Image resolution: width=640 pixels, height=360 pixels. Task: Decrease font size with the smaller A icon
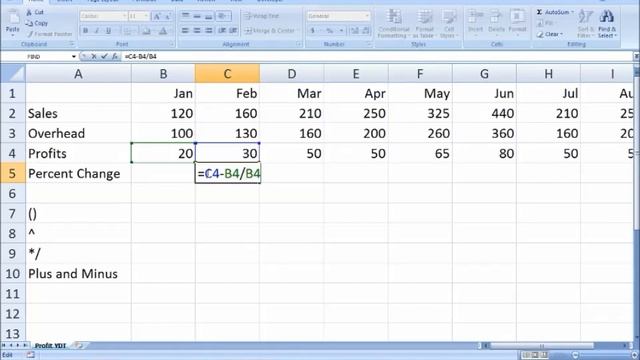pyautogui.click(x=167, y=16)
